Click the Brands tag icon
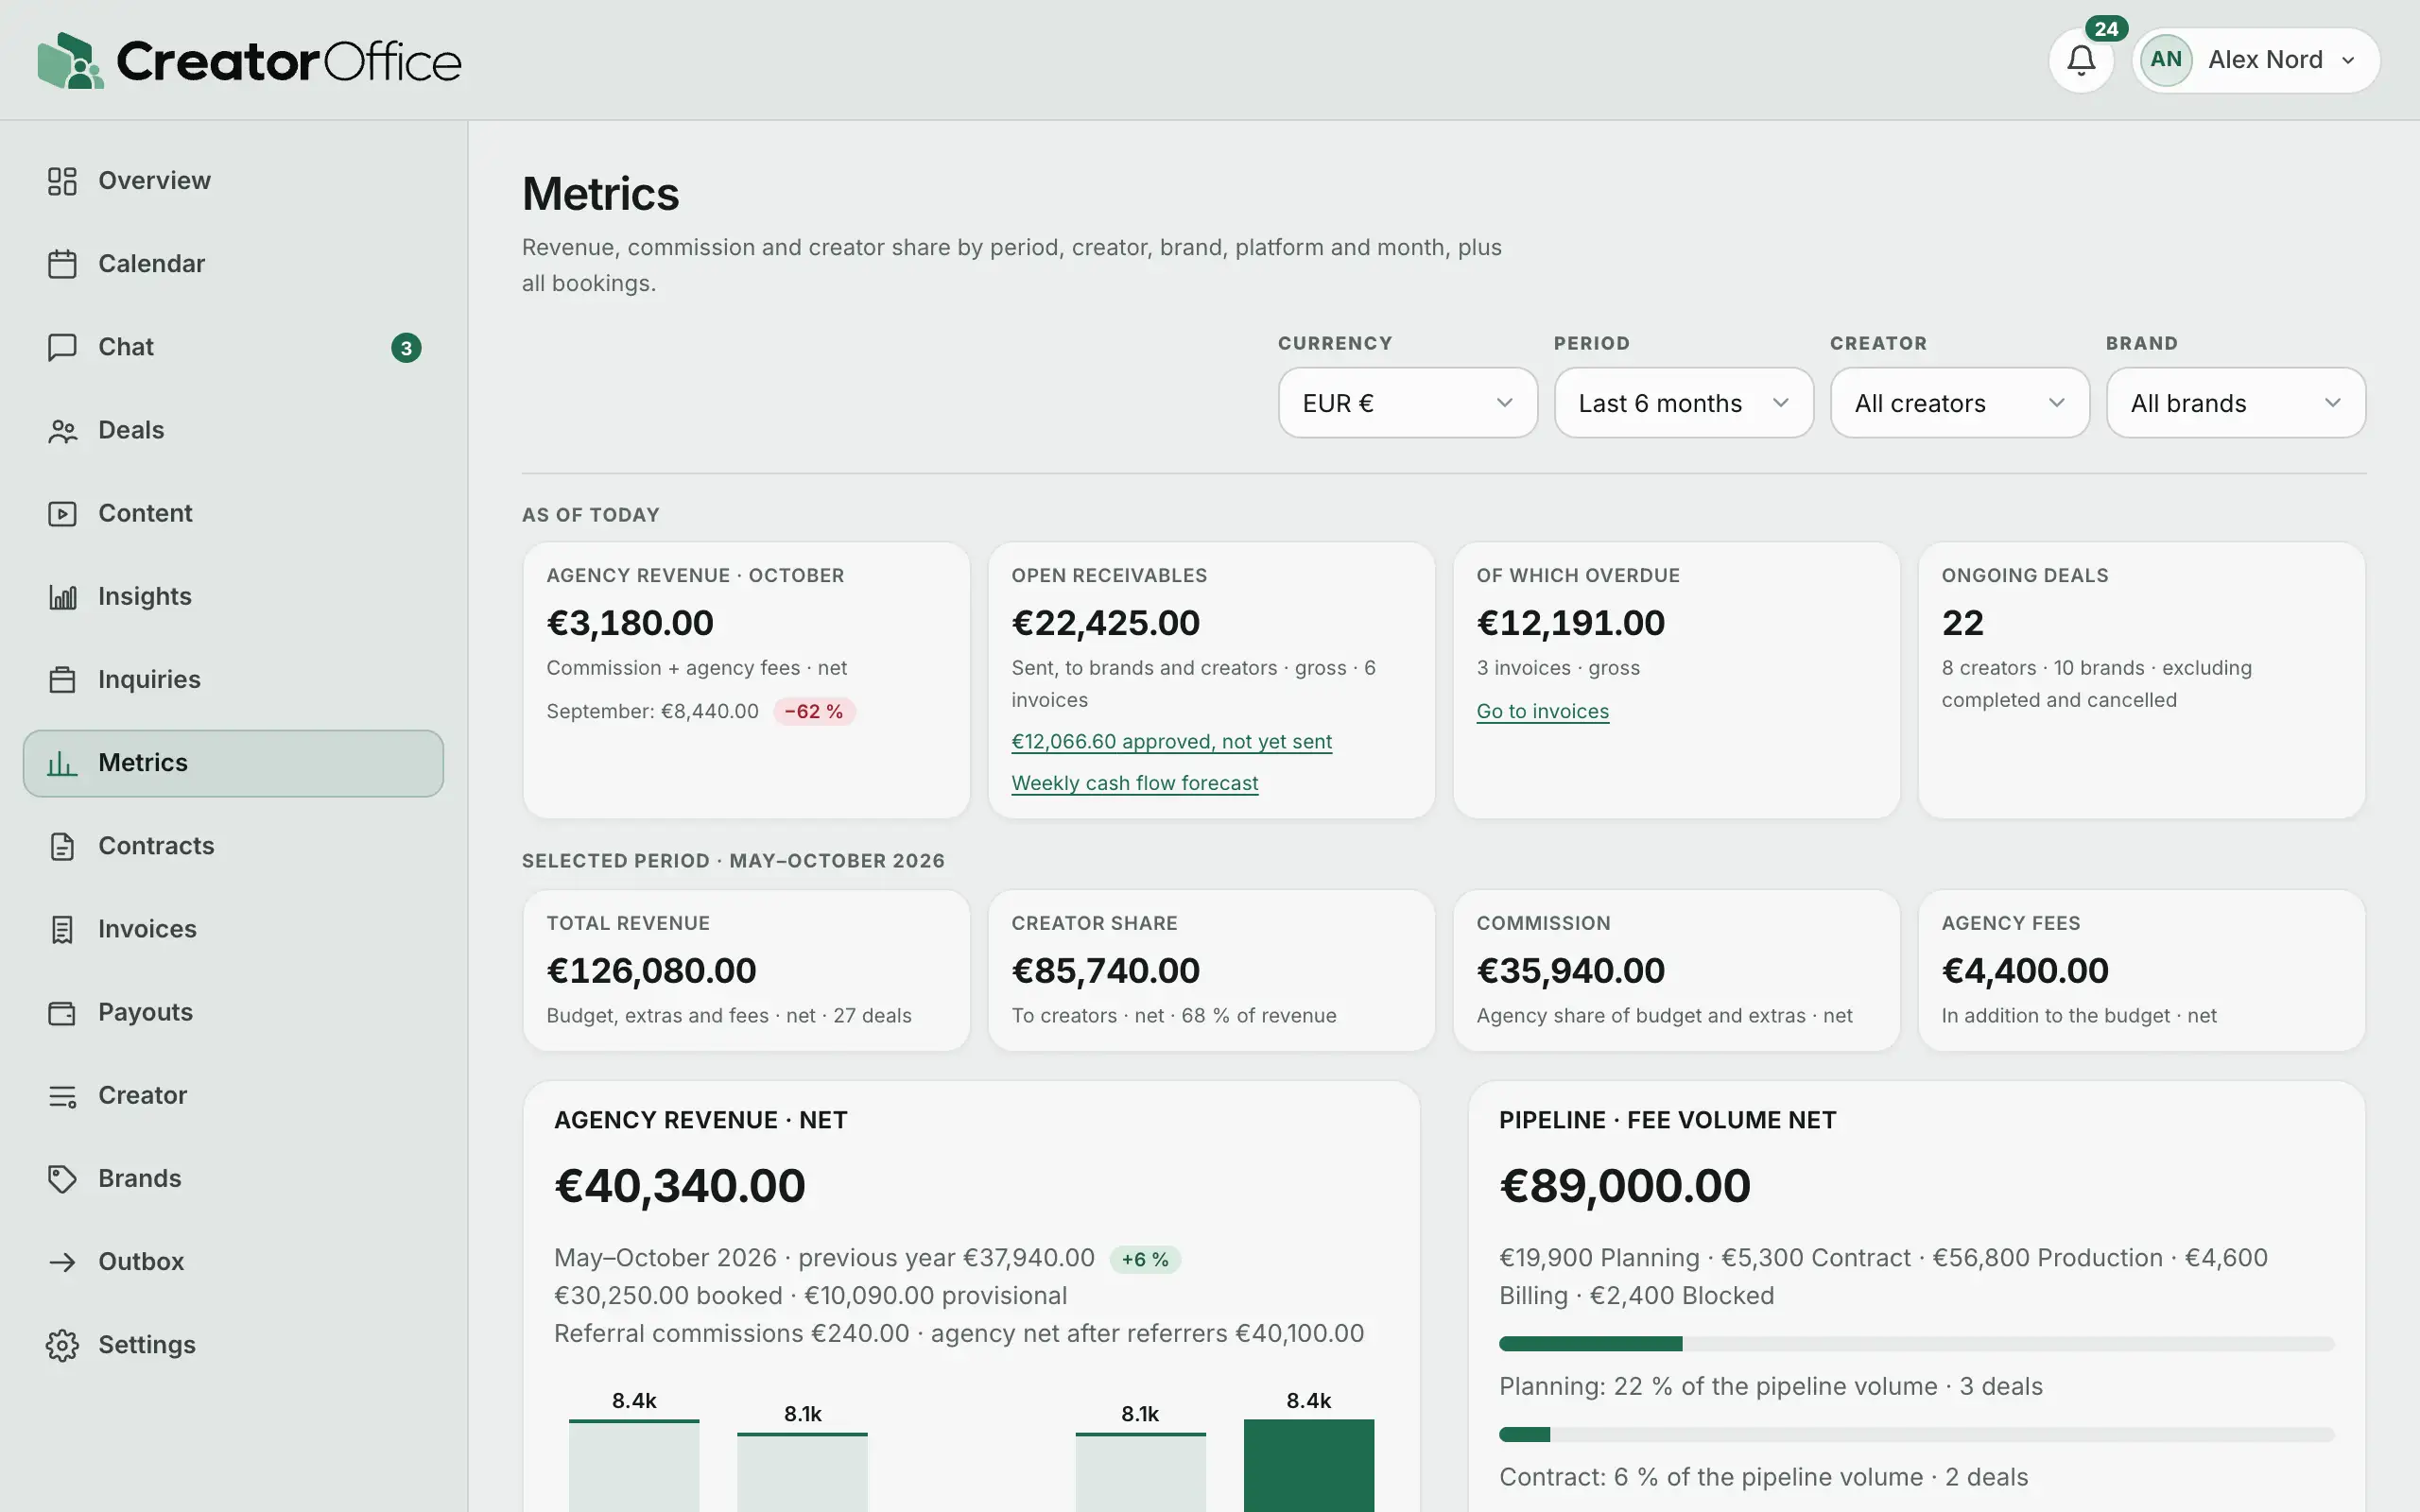The image size is (2420, 1512). pyautogui.click(x=62, y=1178)
